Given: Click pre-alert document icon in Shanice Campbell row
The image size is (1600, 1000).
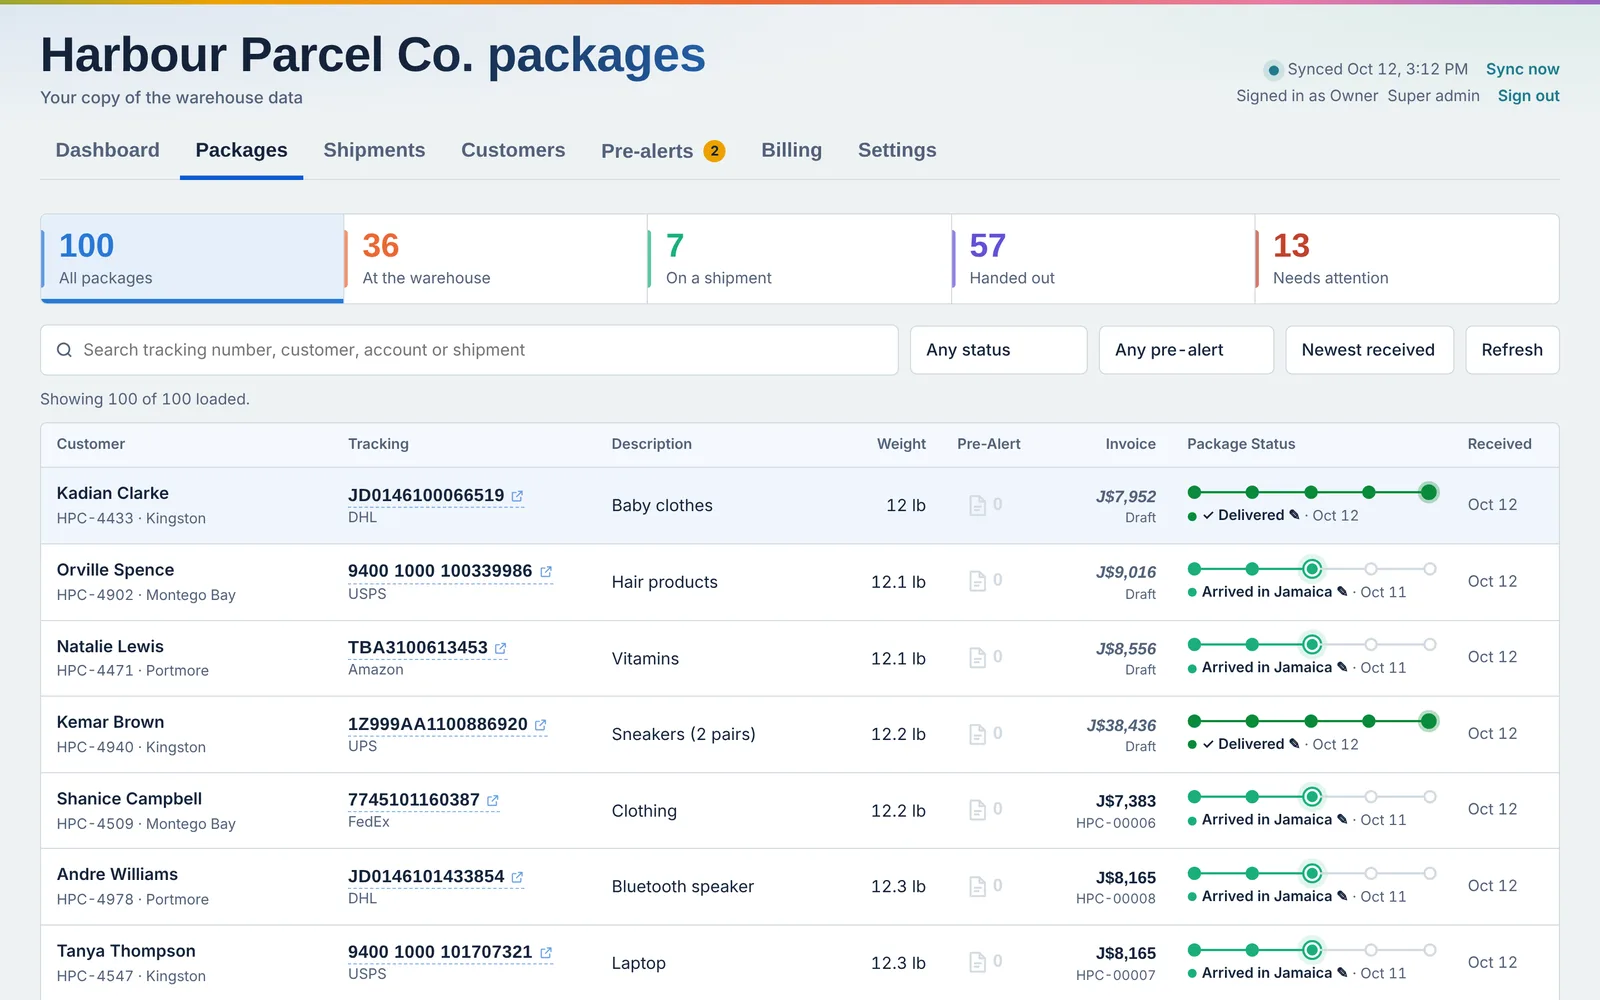Looking at the screenshot, I should point(978,811).
